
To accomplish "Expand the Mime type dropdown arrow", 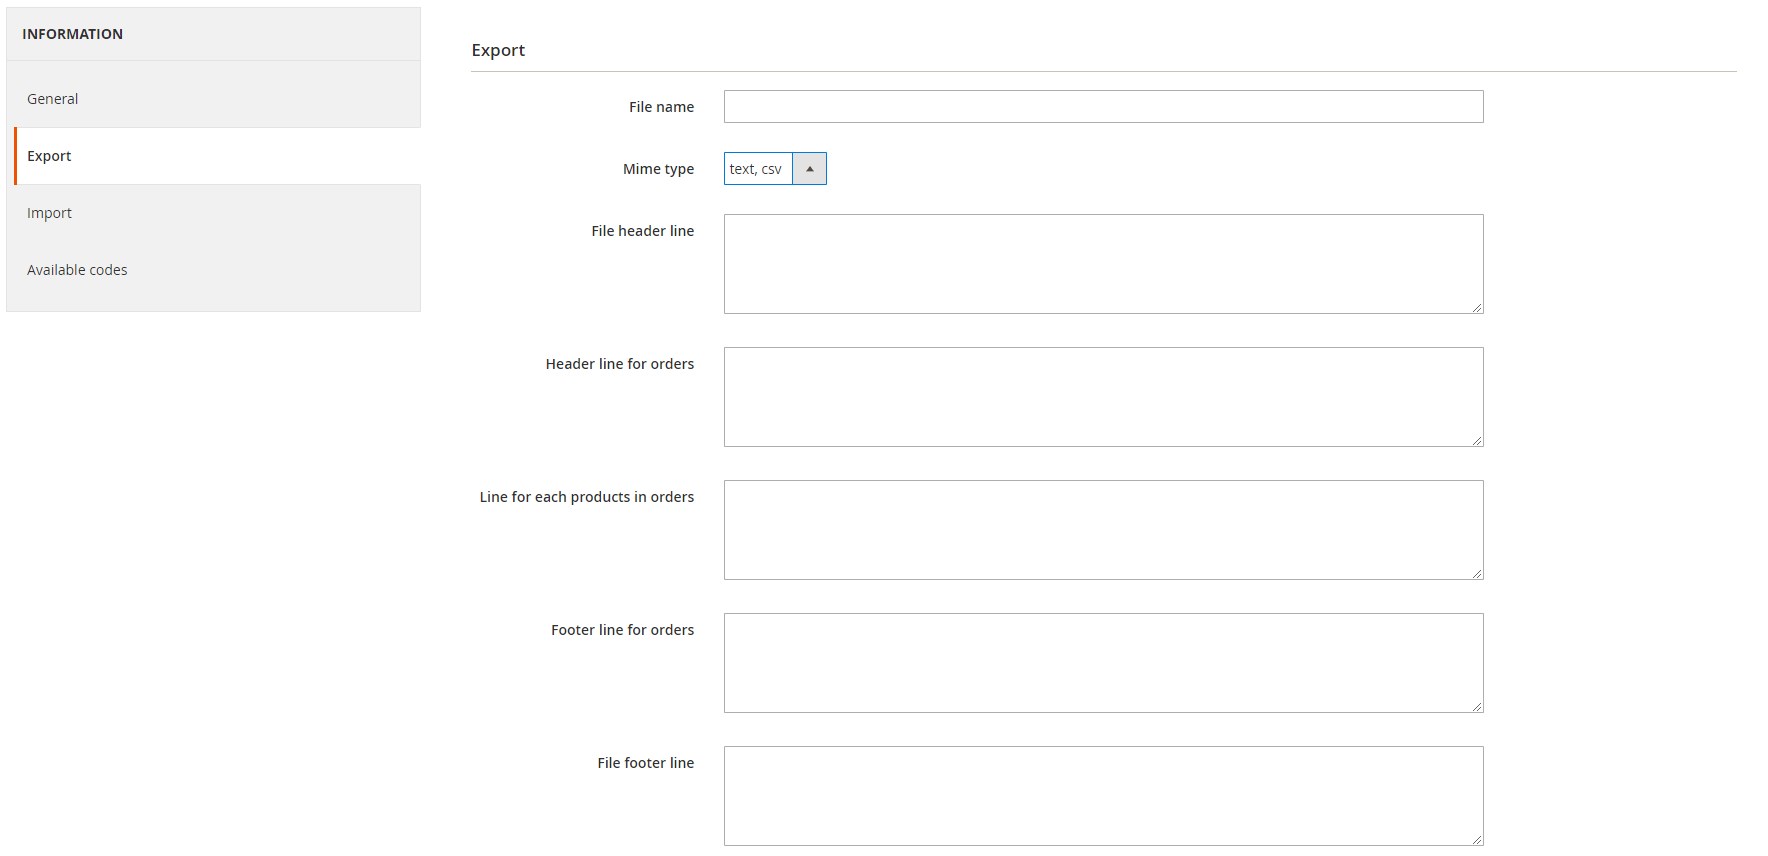I will [809, 169].
